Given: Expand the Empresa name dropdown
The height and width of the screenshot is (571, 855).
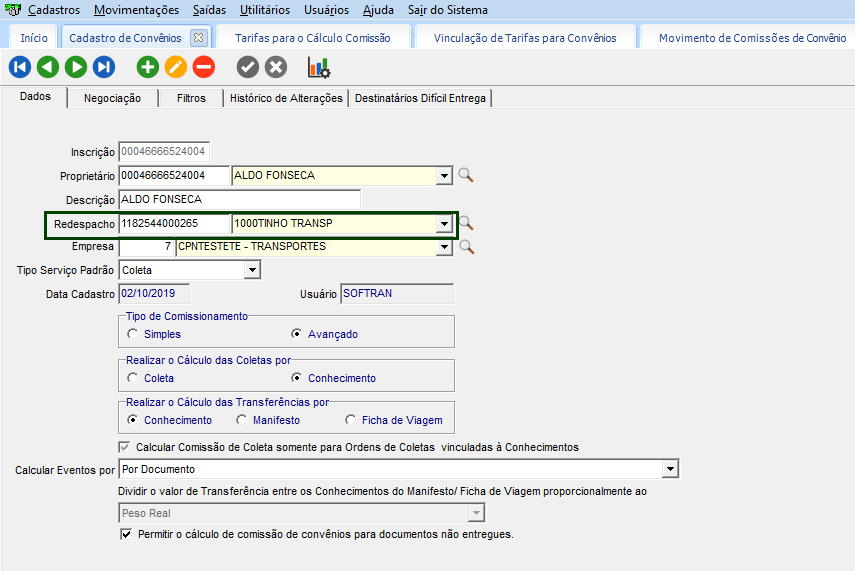Looking at the screenshot, I should [x=444, y=247].
